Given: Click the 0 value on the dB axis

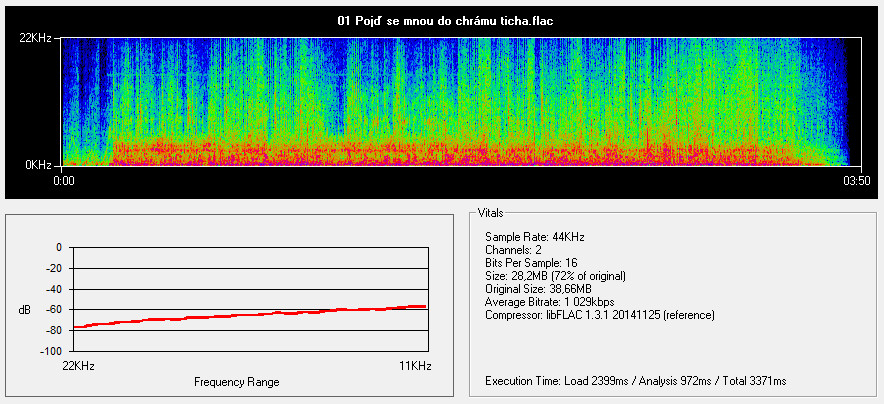Looking at the screenshot, I should tap(59, 247).
